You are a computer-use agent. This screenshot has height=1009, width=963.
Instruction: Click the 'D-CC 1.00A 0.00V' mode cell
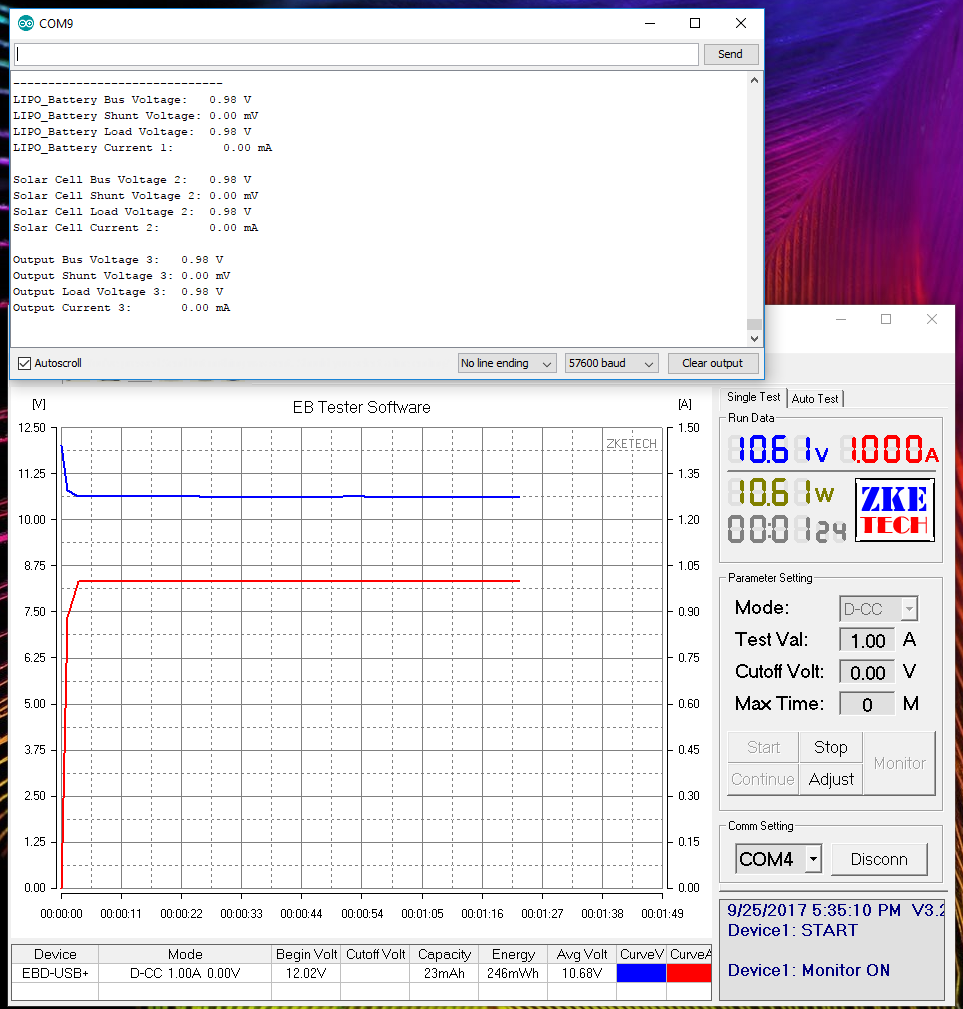pyautogui.click(x=185, y=973)
